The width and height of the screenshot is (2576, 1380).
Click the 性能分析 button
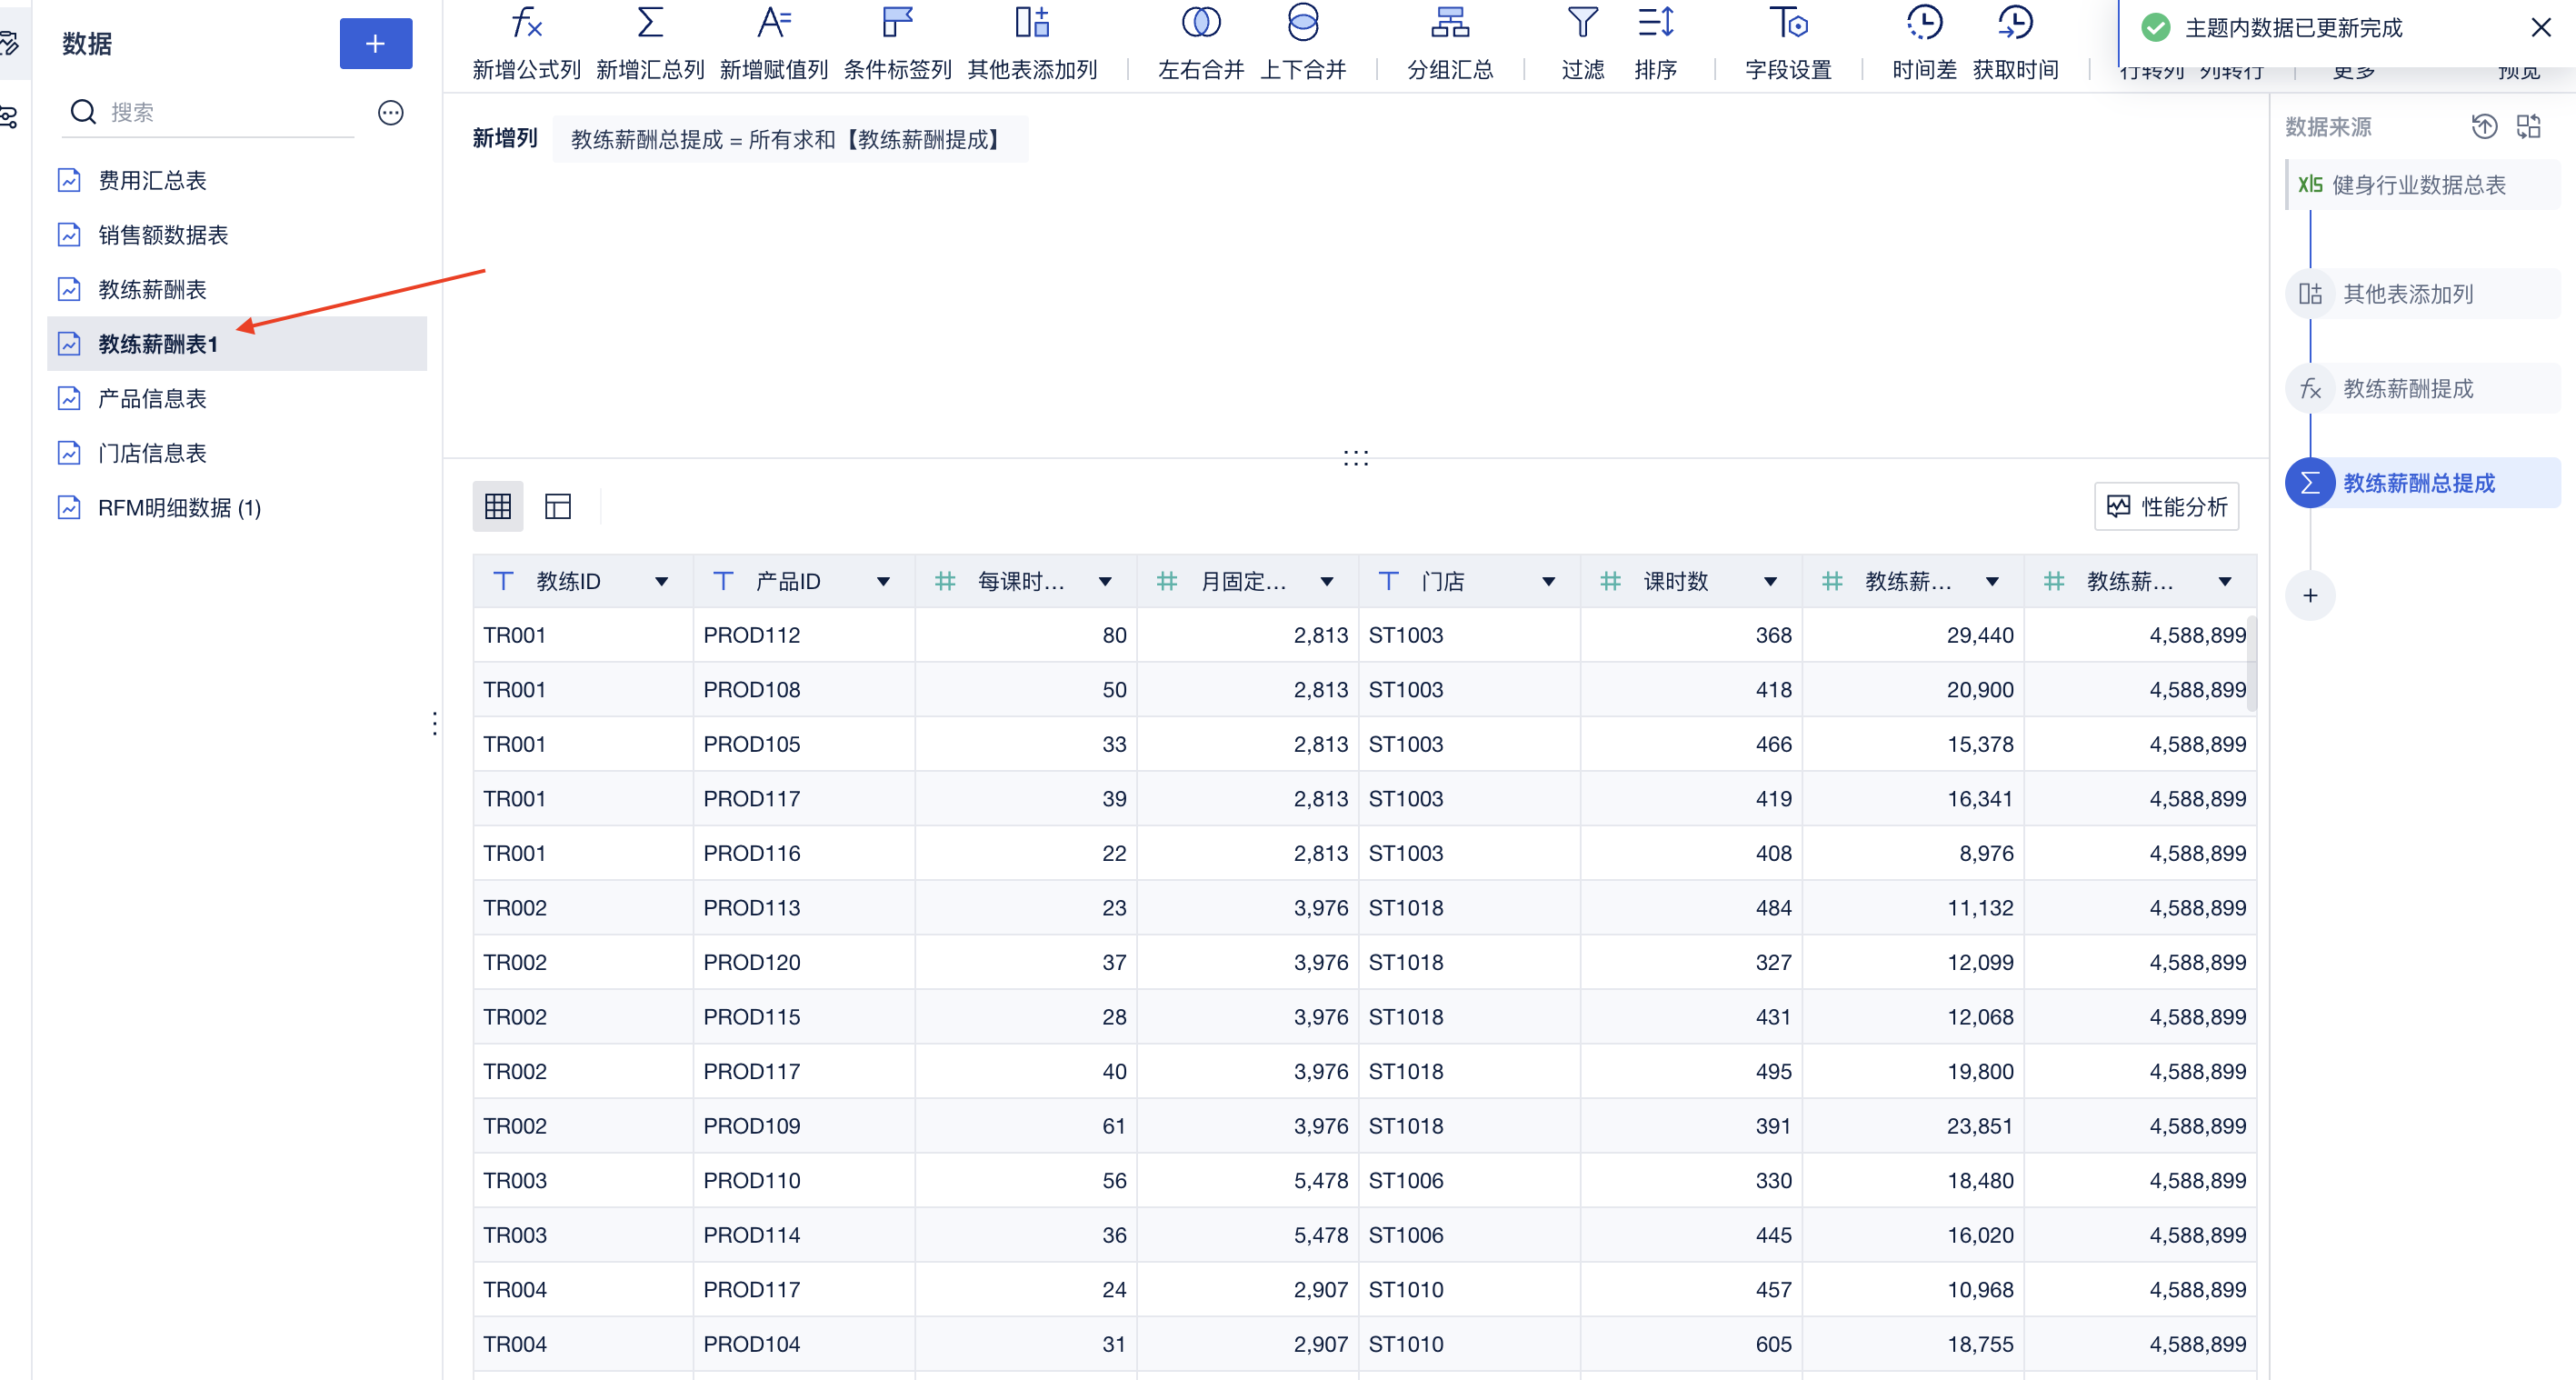pyautogui.click(x=2166, y=506)
